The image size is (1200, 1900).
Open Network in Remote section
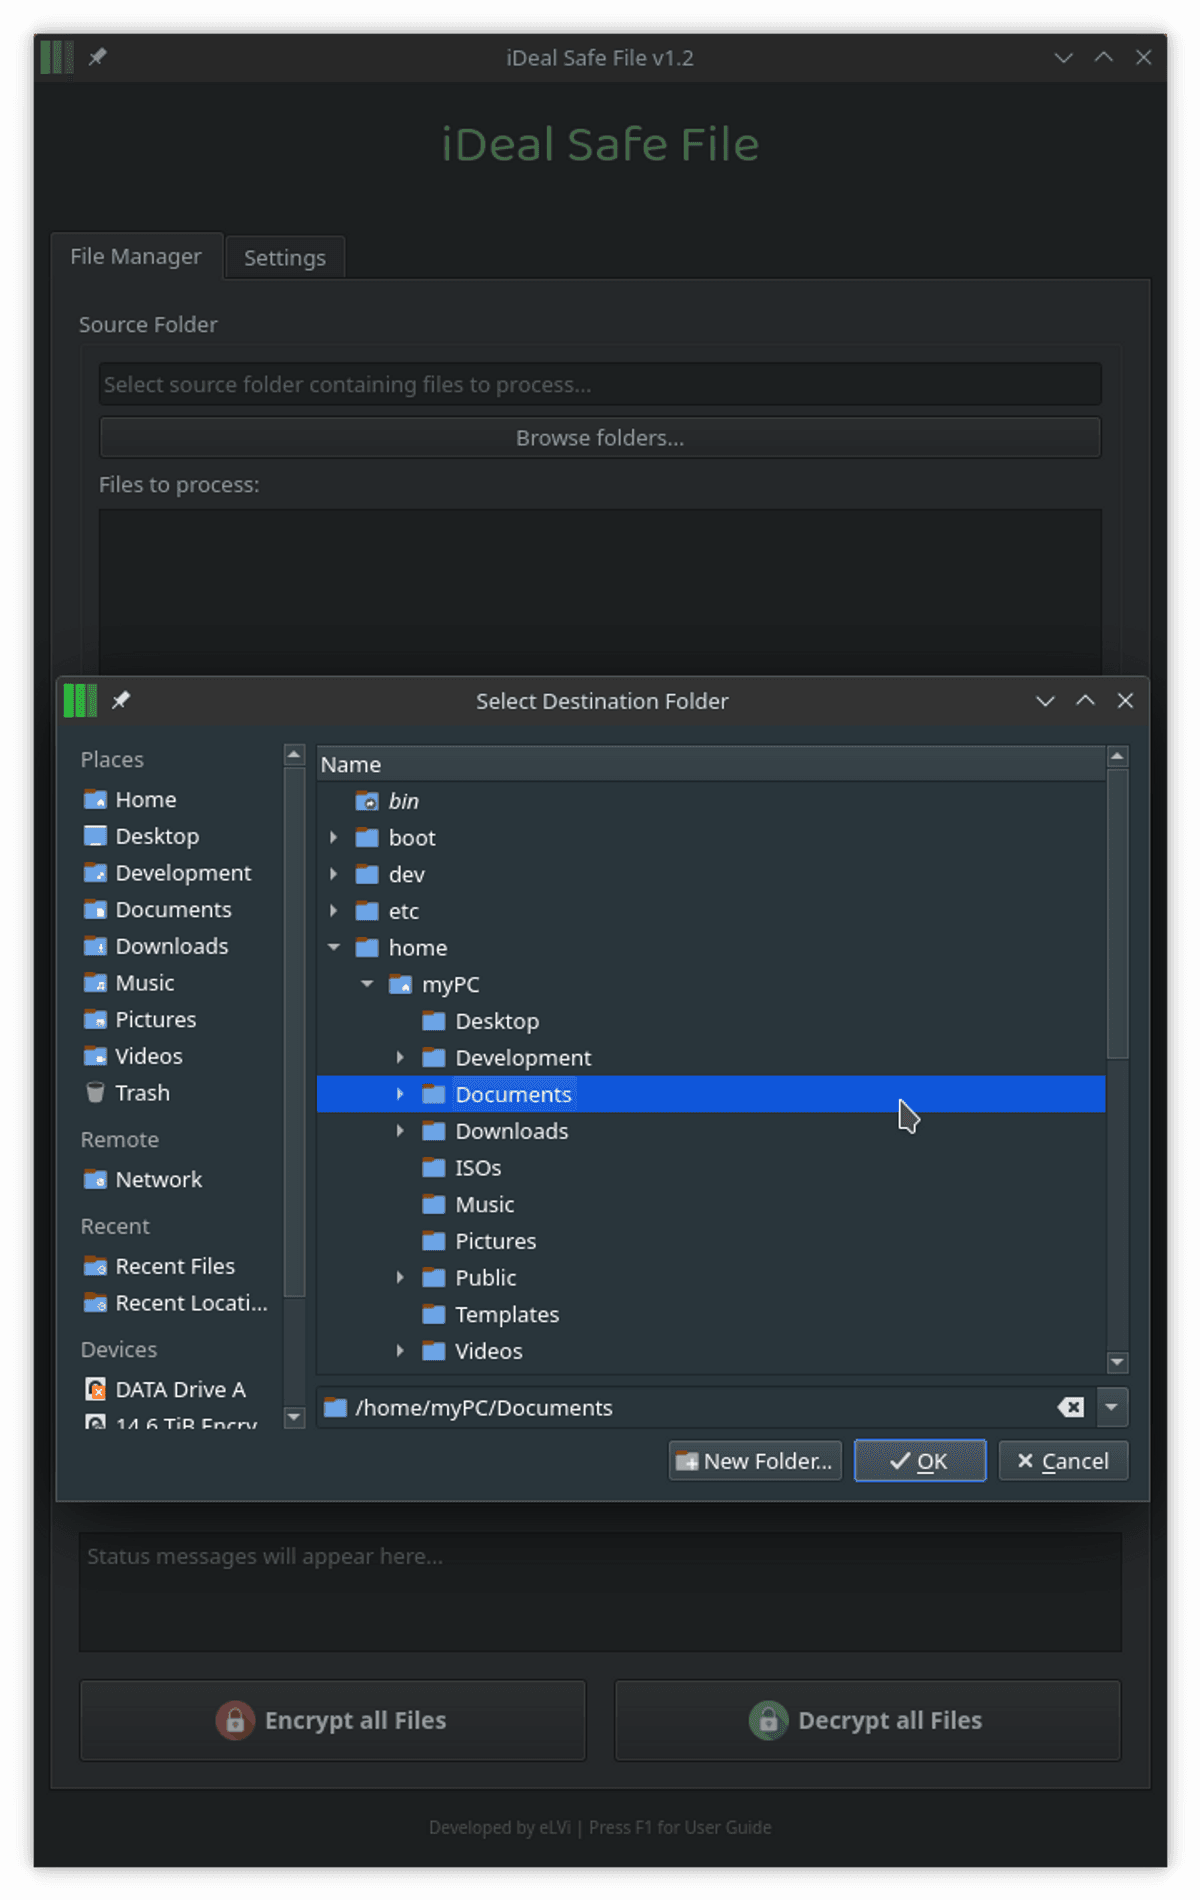coord(158,1180)
